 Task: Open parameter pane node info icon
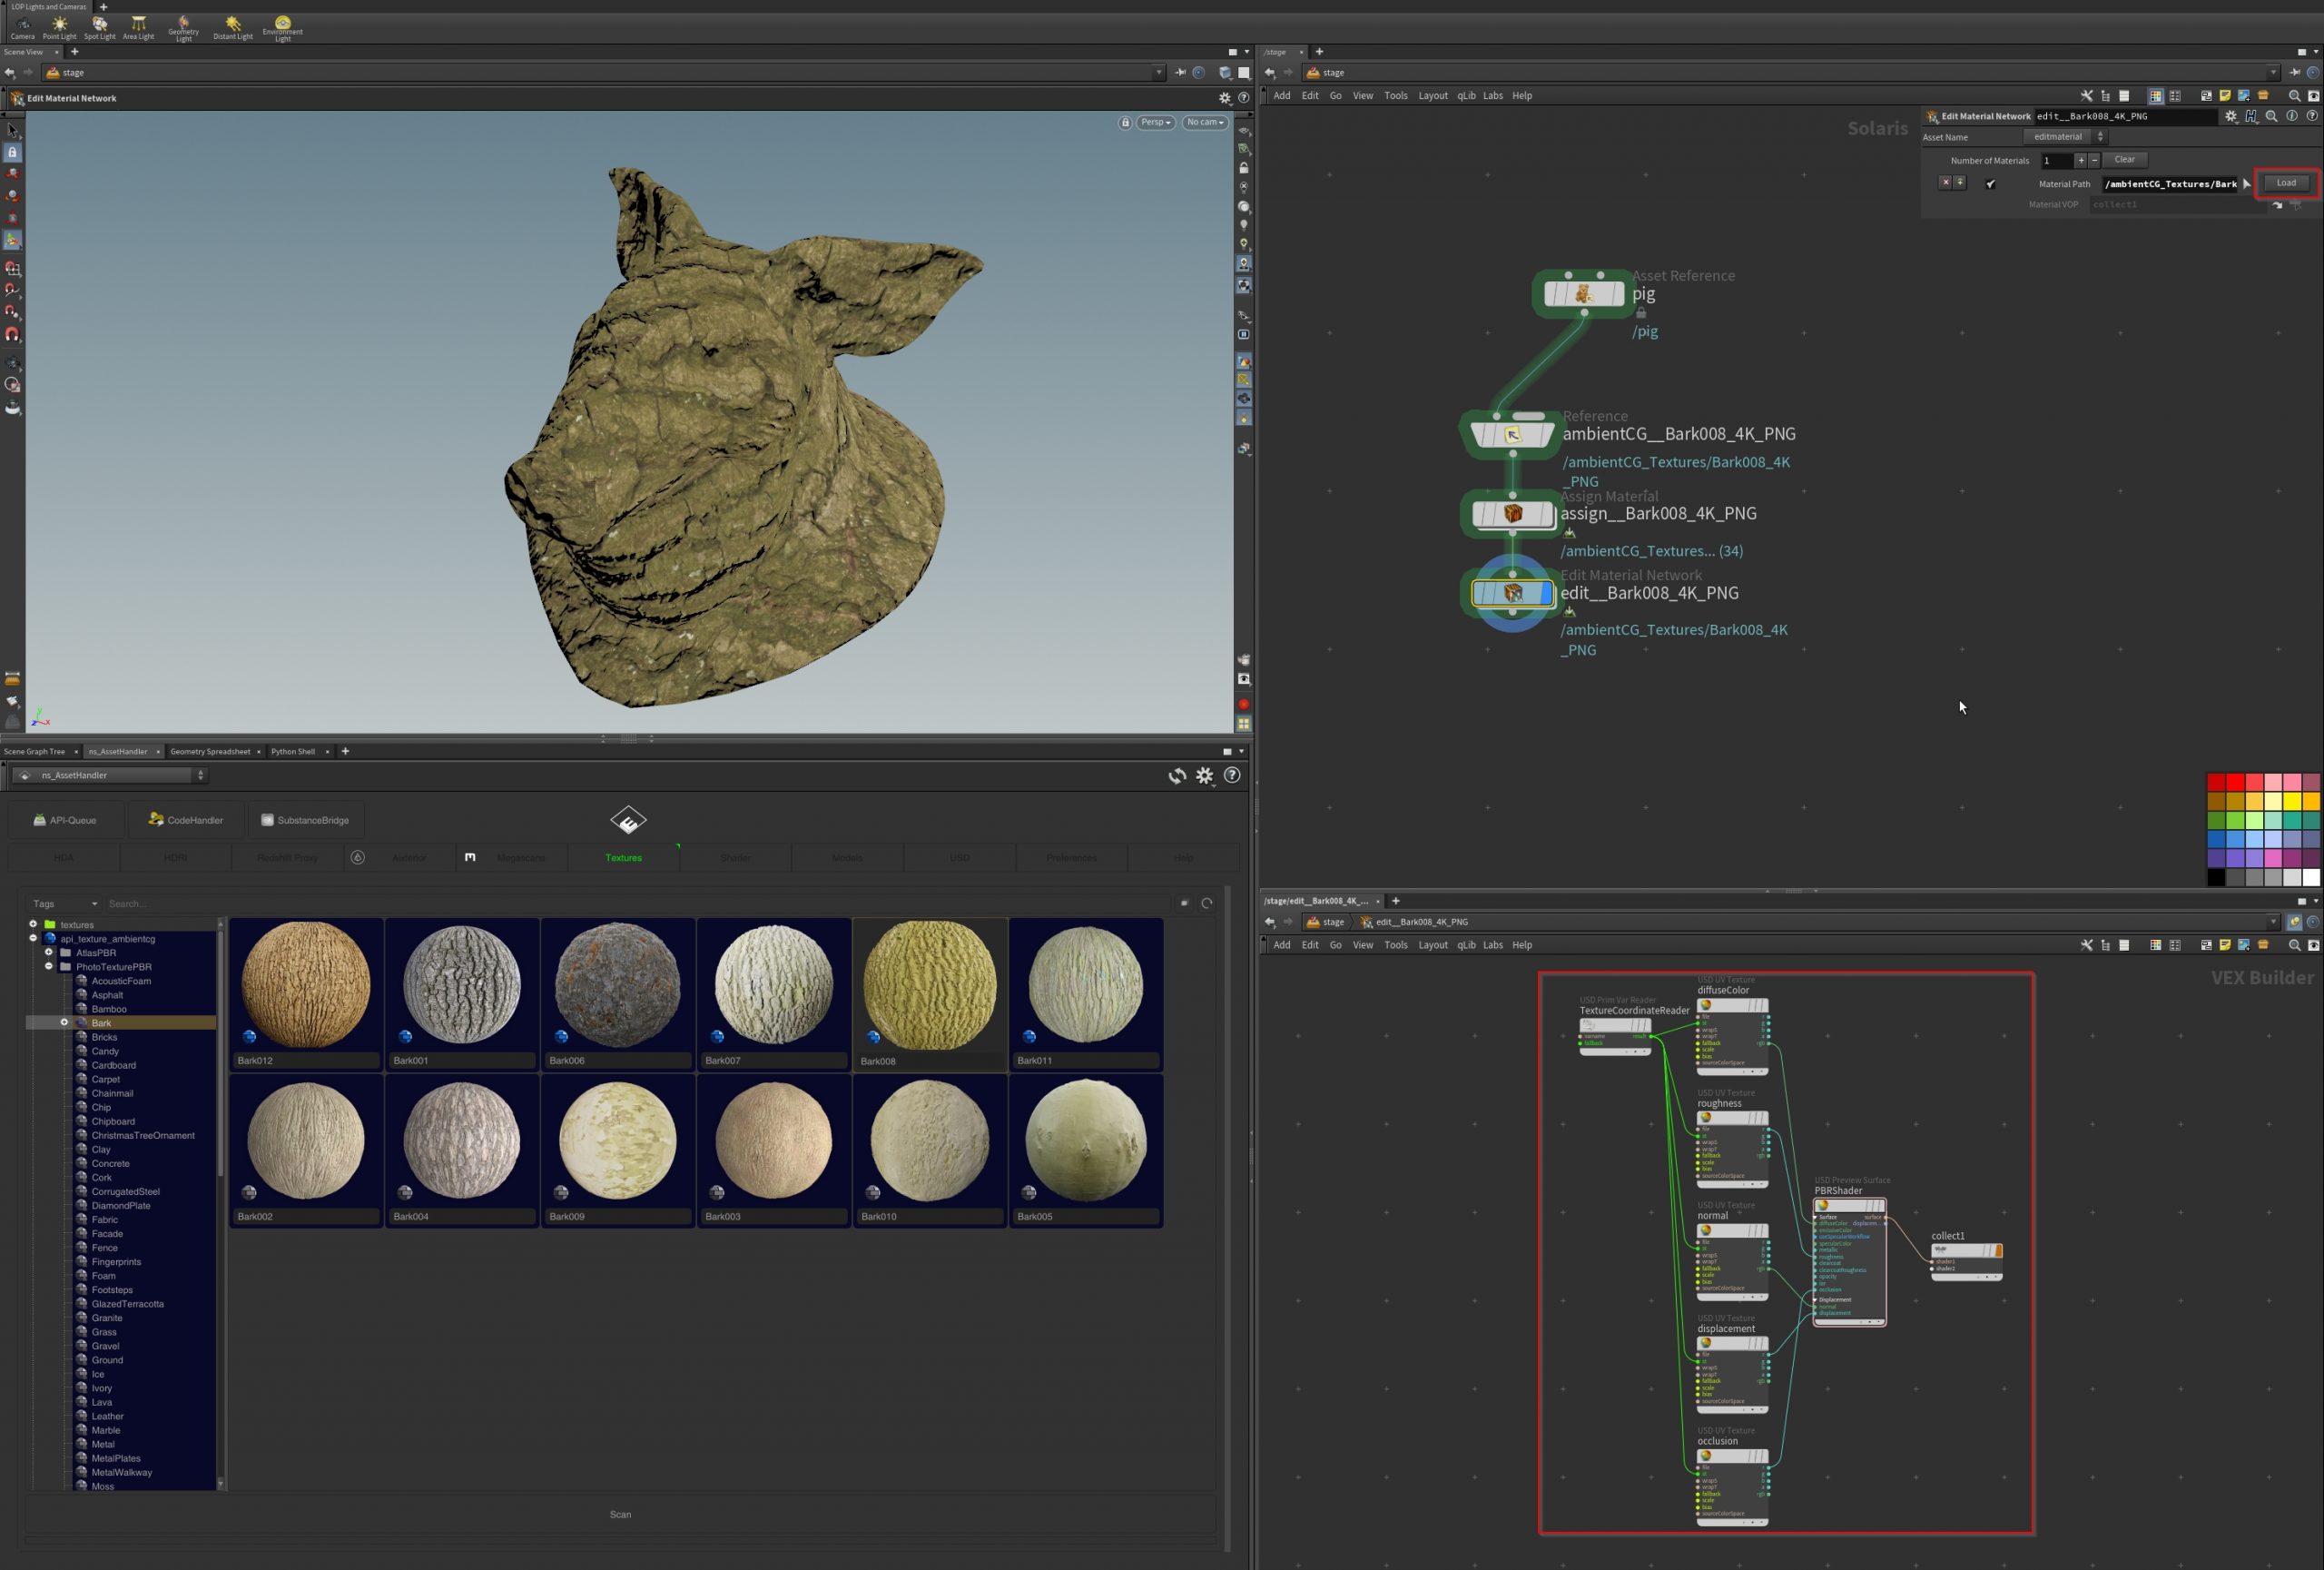pyautogui.click(x=2292, y=116)
